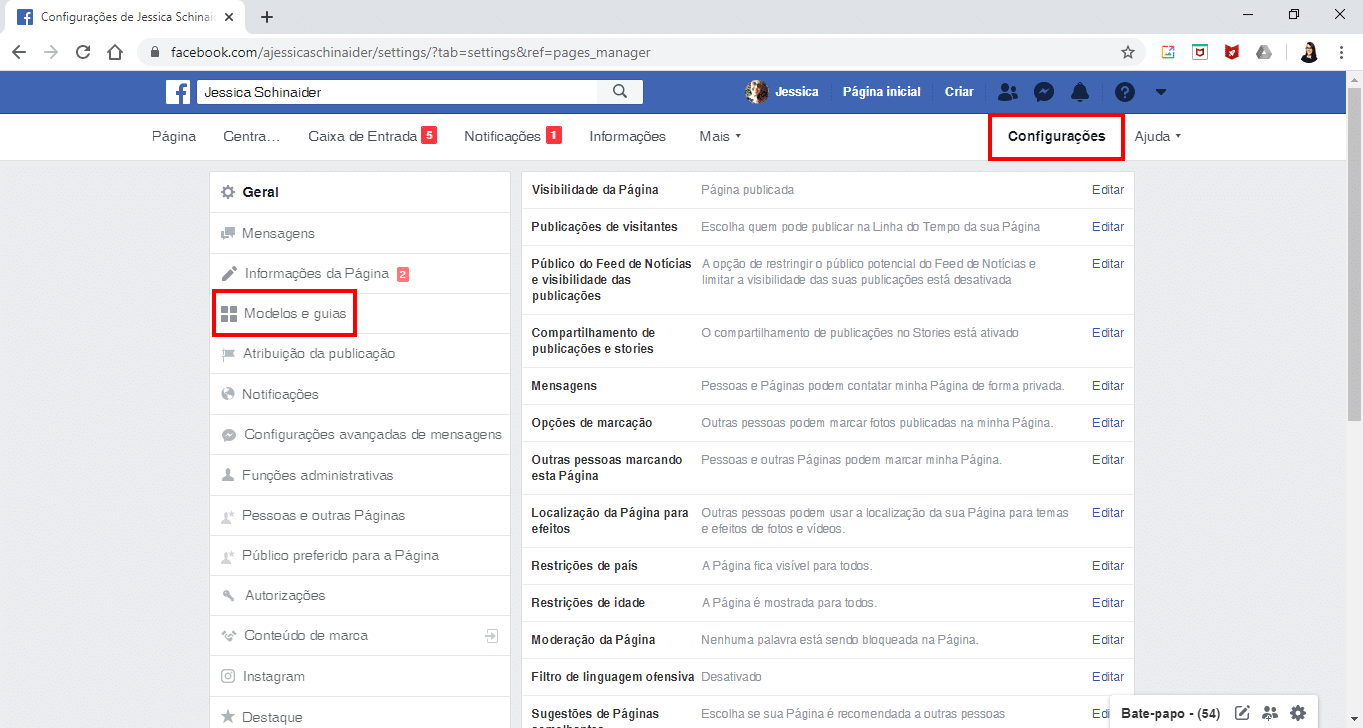Open Pessoas e outras Páginas section
The height and width of the screenshot is (728, 1363).
[x=360, y=515]
